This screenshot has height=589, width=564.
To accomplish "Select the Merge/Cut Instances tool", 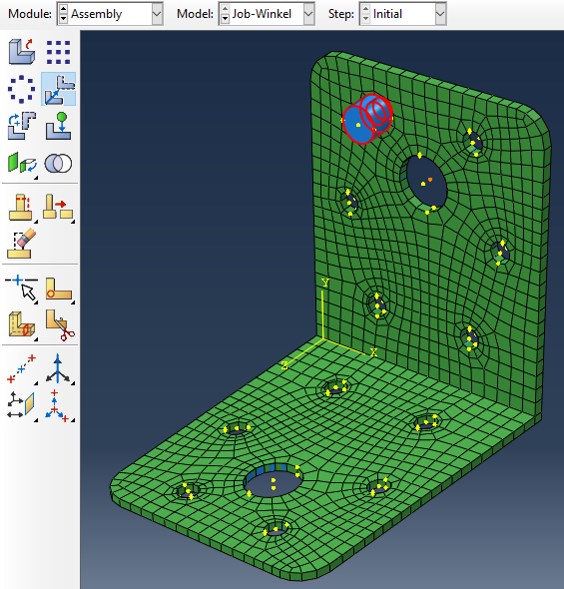I will tap(58, 163).
